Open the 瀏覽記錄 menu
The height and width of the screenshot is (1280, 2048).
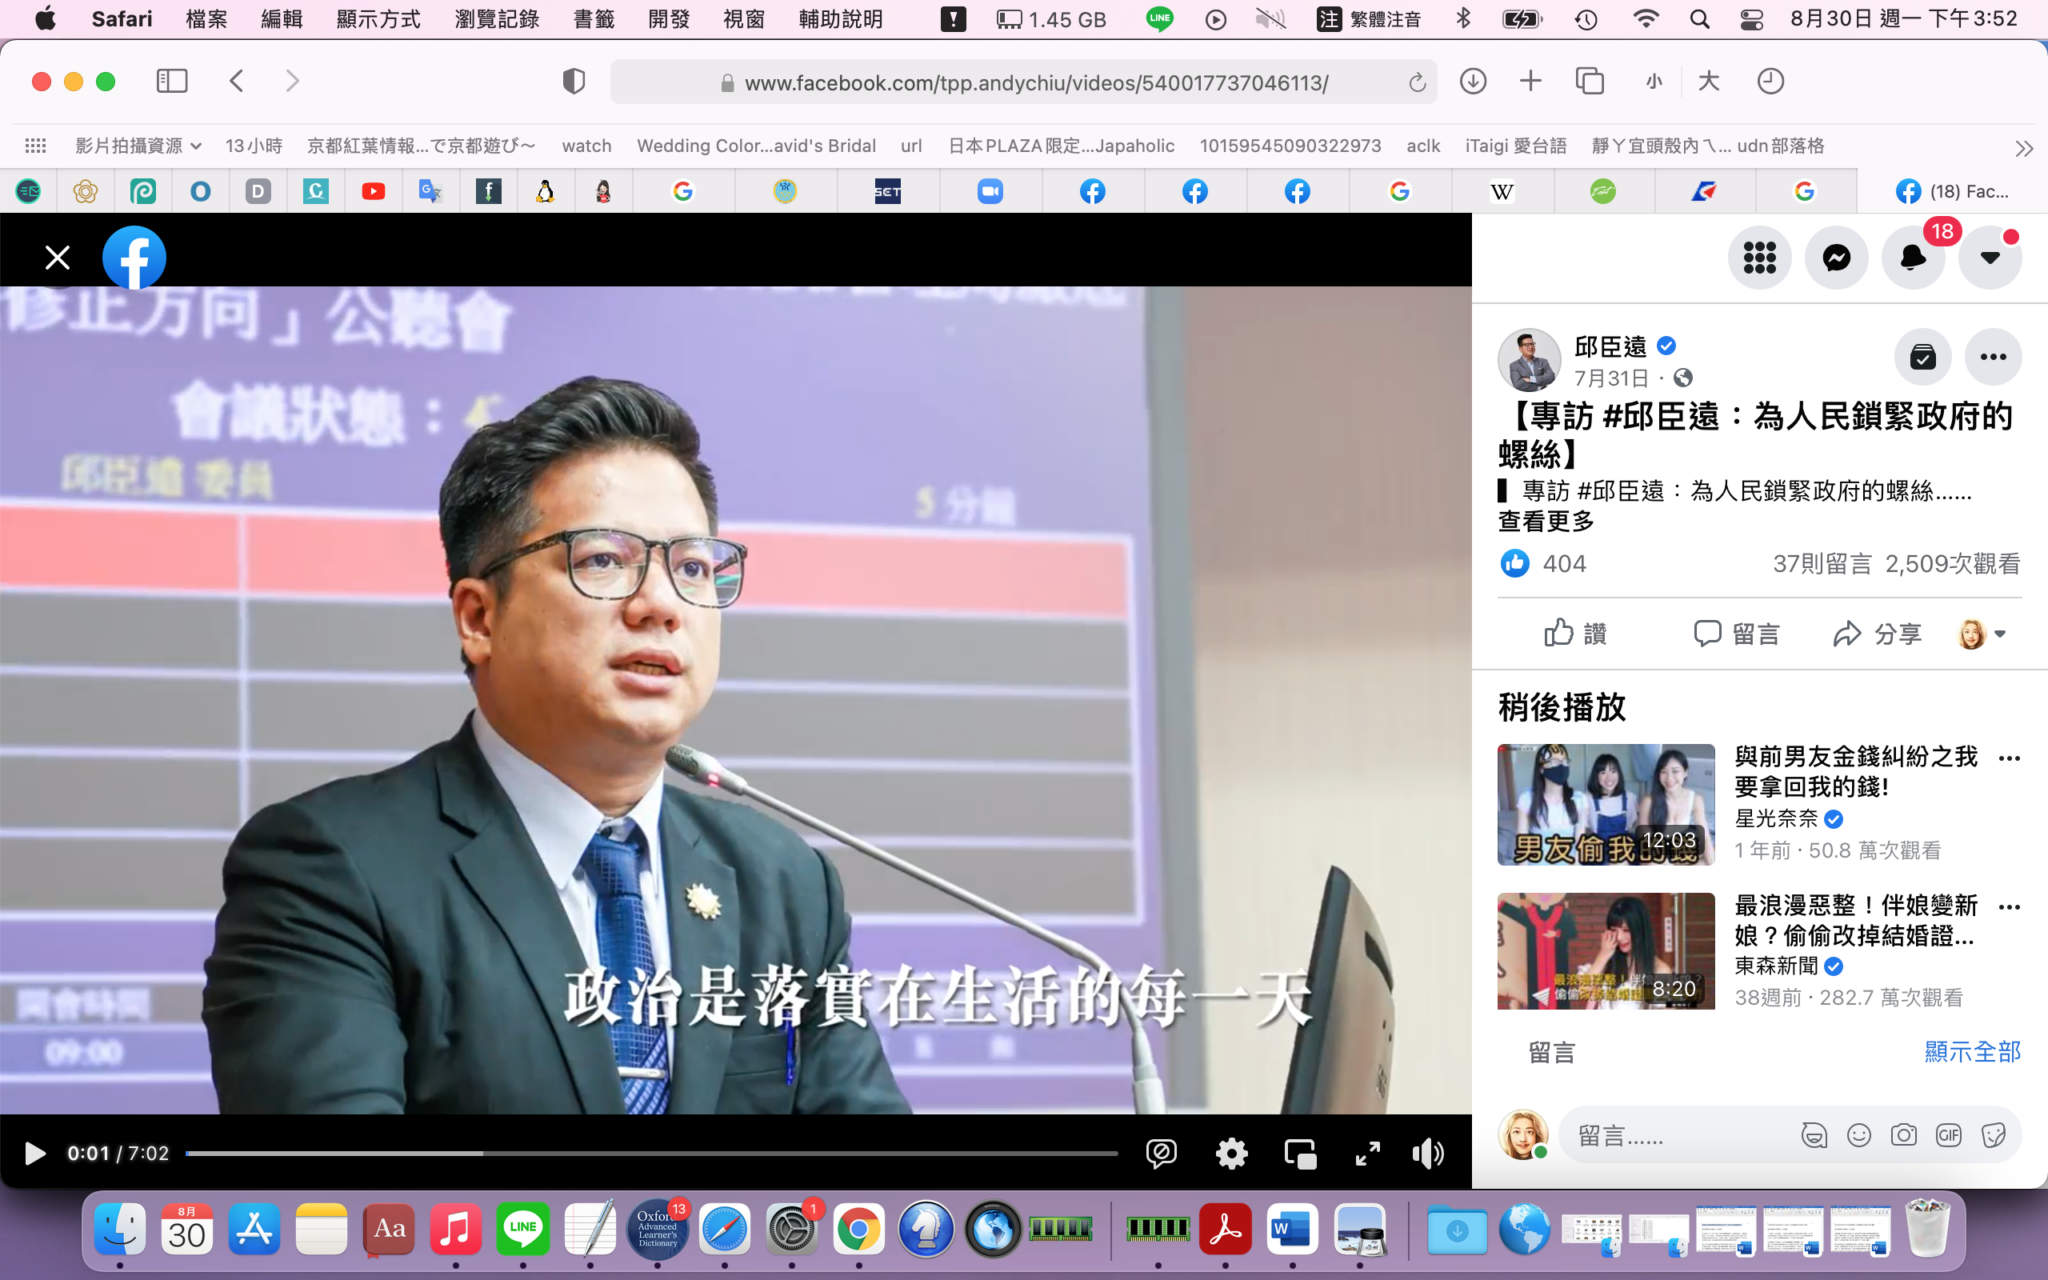(x=496, y=19)
